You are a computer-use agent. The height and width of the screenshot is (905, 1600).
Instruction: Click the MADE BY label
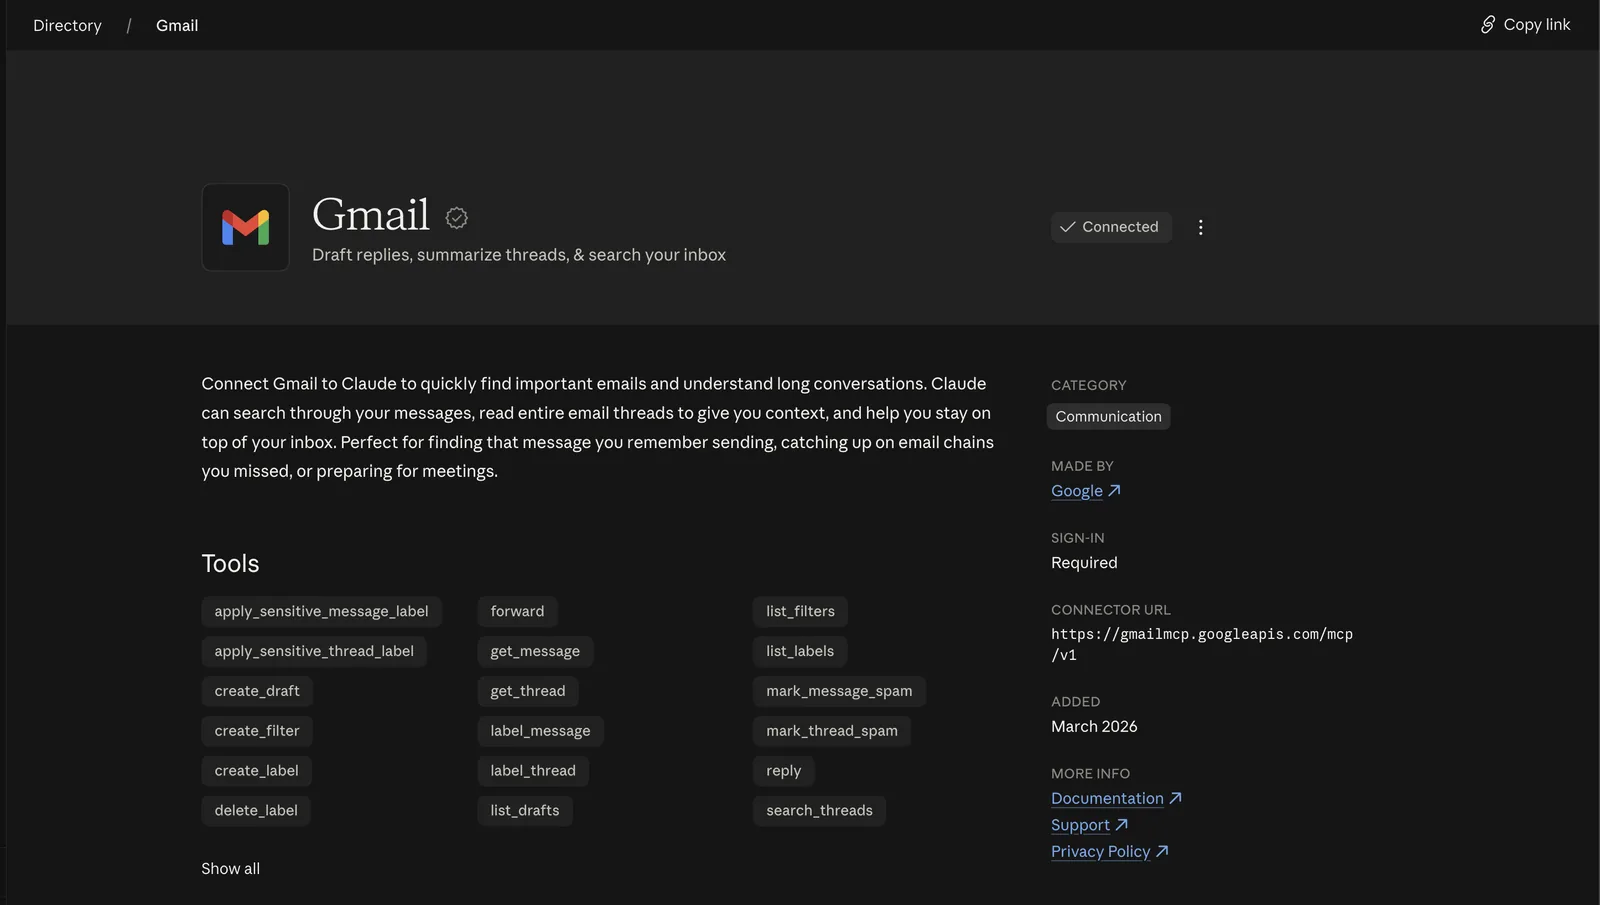[x=1082, y=466]
